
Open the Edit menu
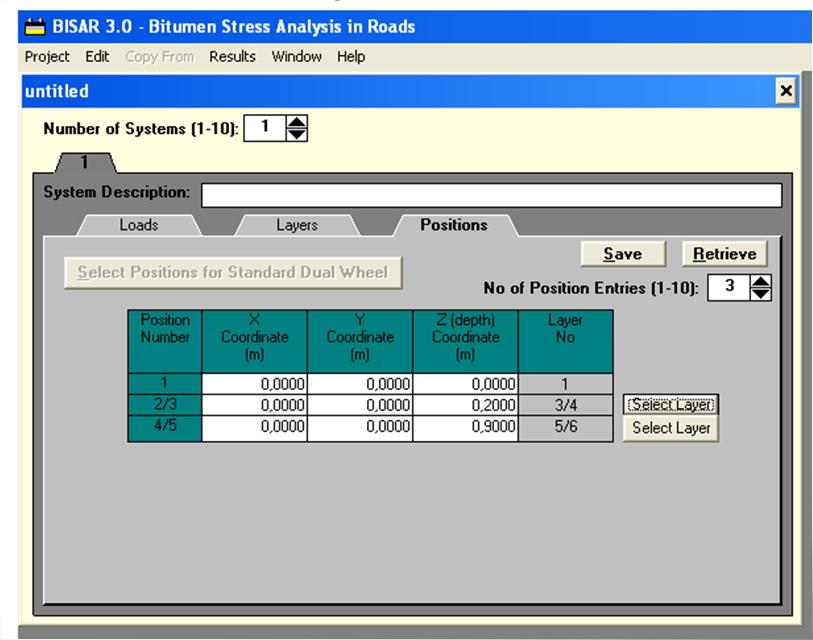97,57
